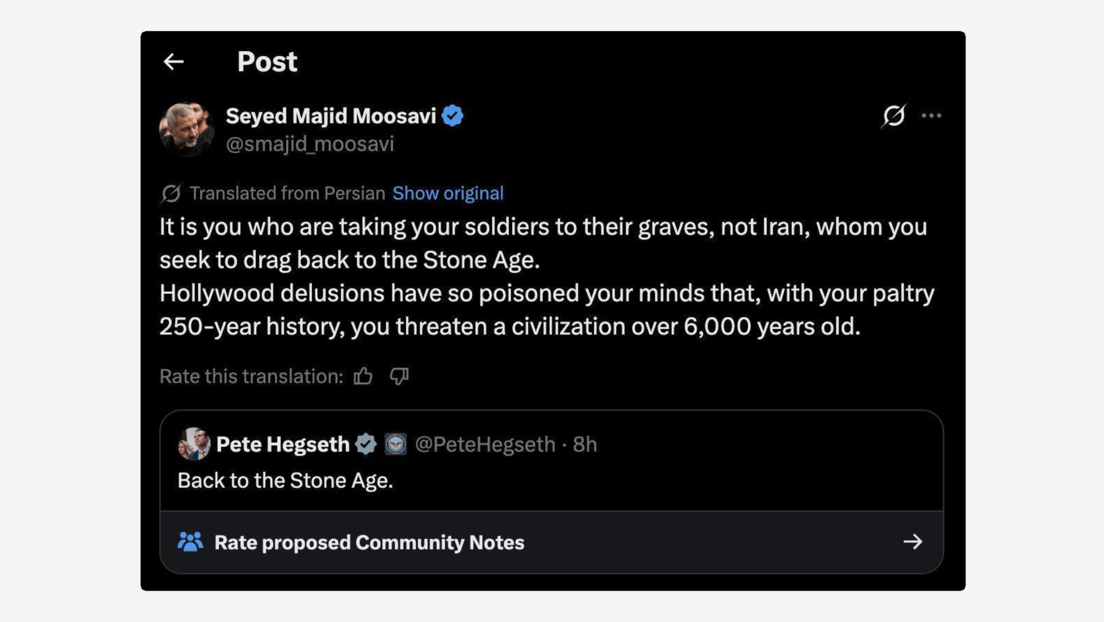Open the @PeteHegseth handle
1104x622 pixels.
click(x=485, y=444)
